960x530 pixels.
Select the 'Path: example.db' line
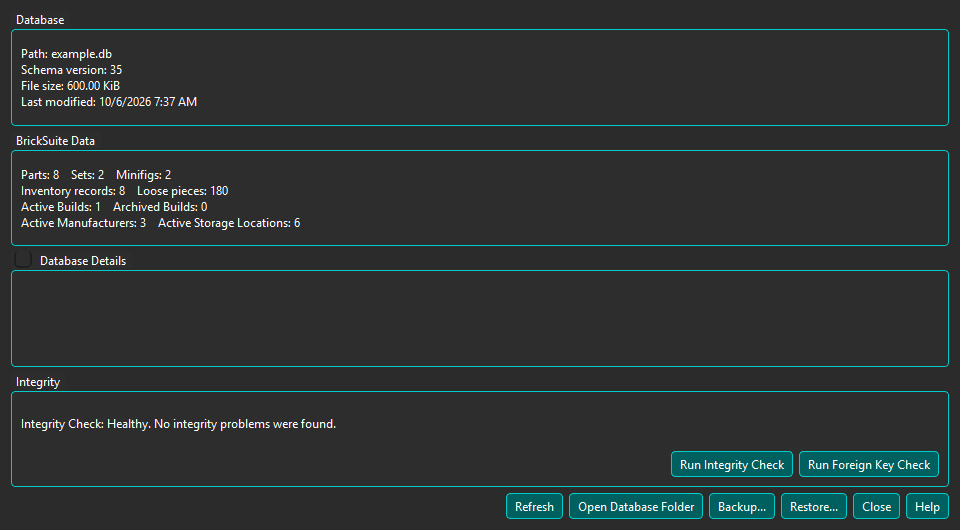66,54
